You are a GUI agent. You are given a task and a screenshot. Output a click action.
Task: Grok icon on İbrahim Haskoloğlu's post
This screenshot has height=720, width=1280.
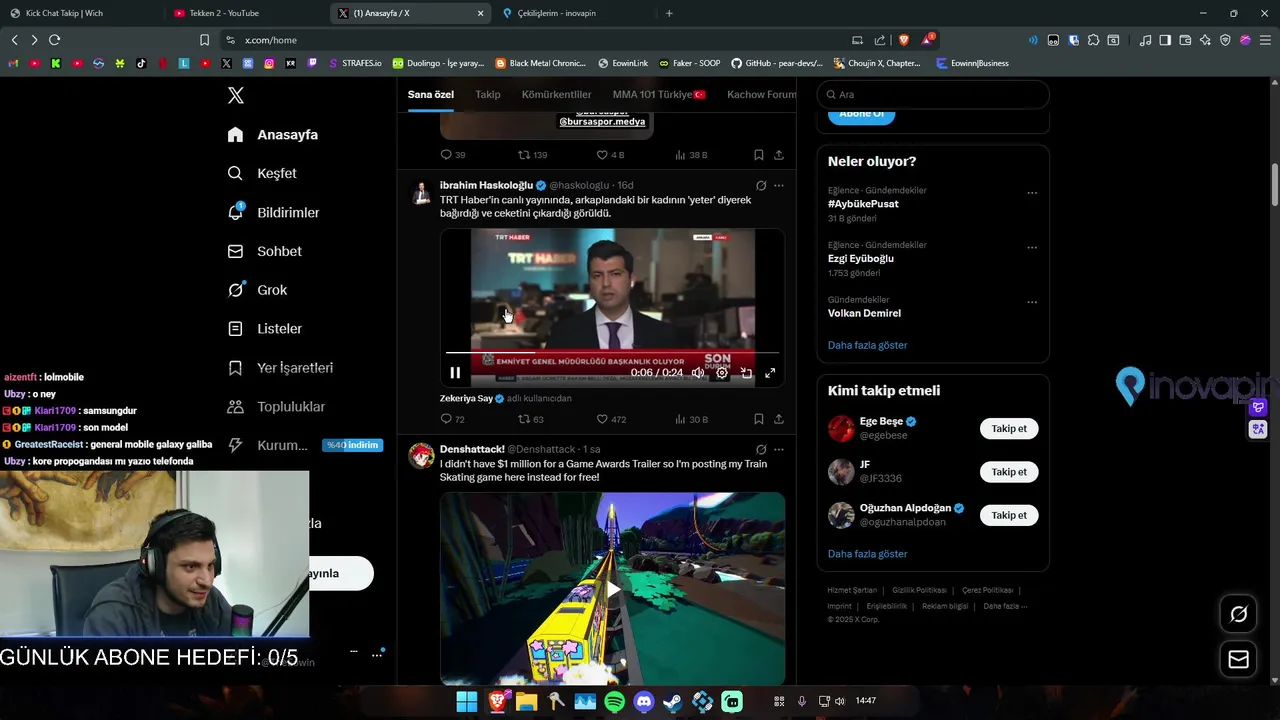click(x=761, y=186)
